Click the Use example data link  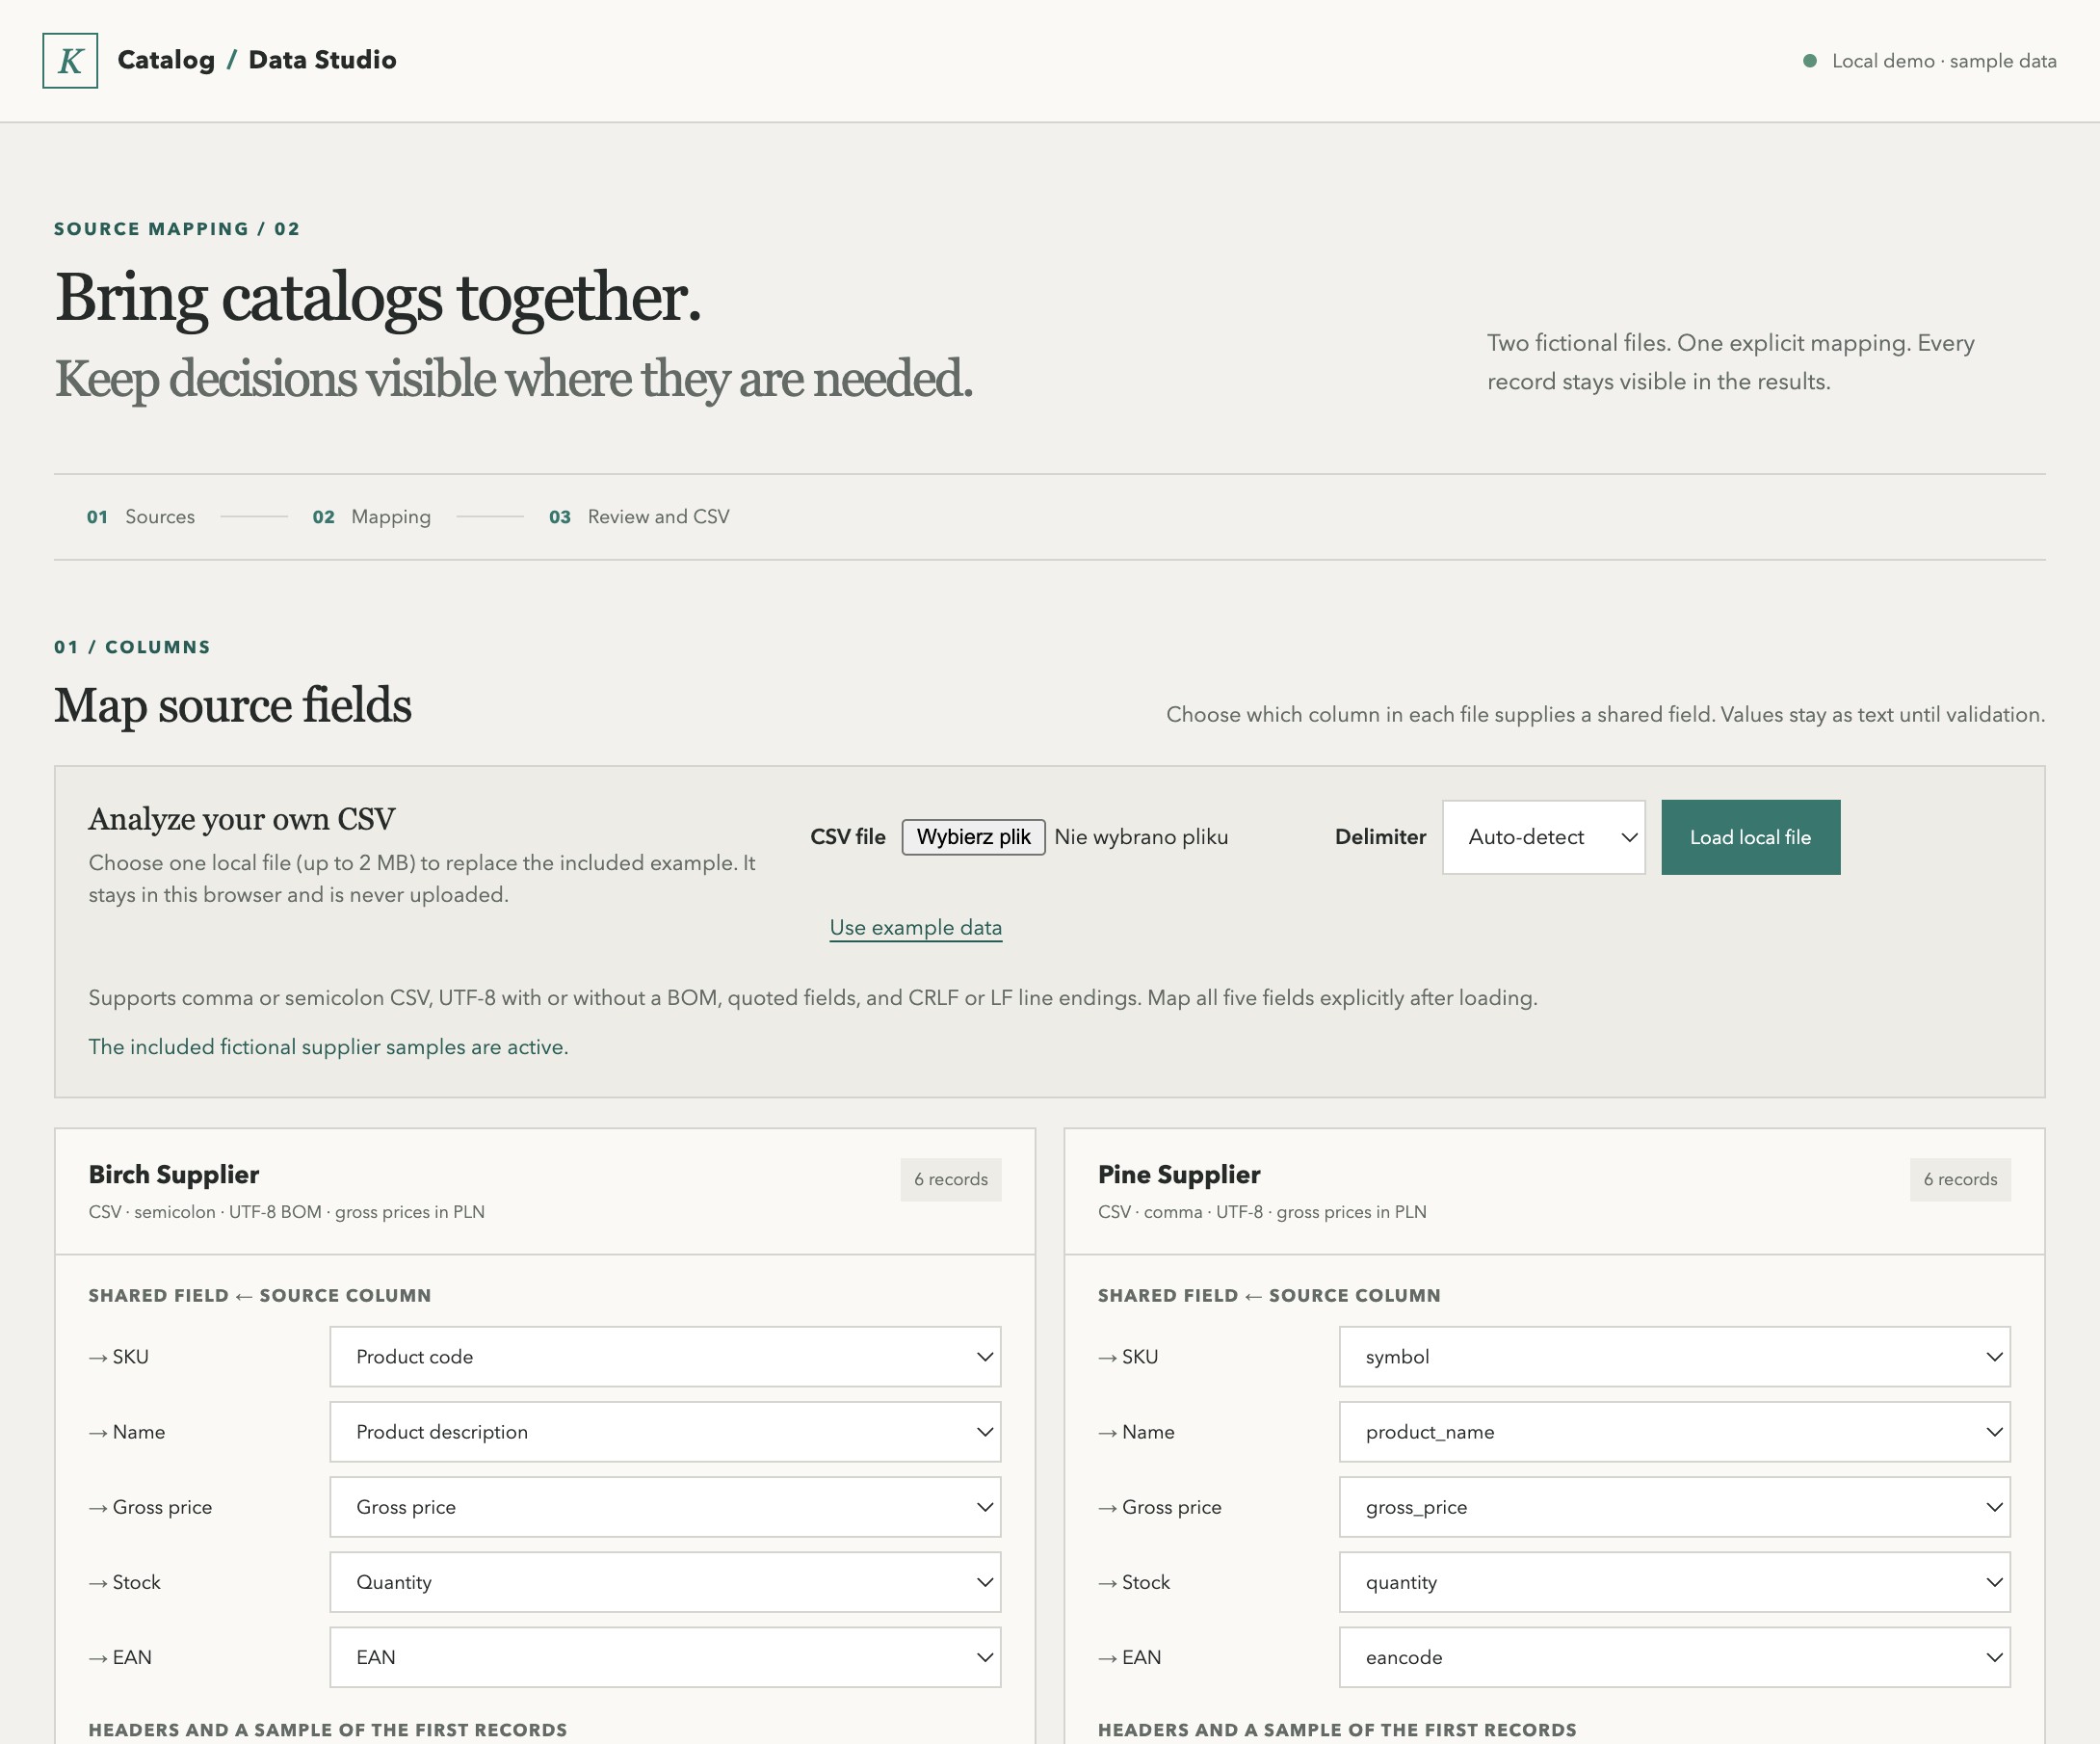(x=915, y=927)
